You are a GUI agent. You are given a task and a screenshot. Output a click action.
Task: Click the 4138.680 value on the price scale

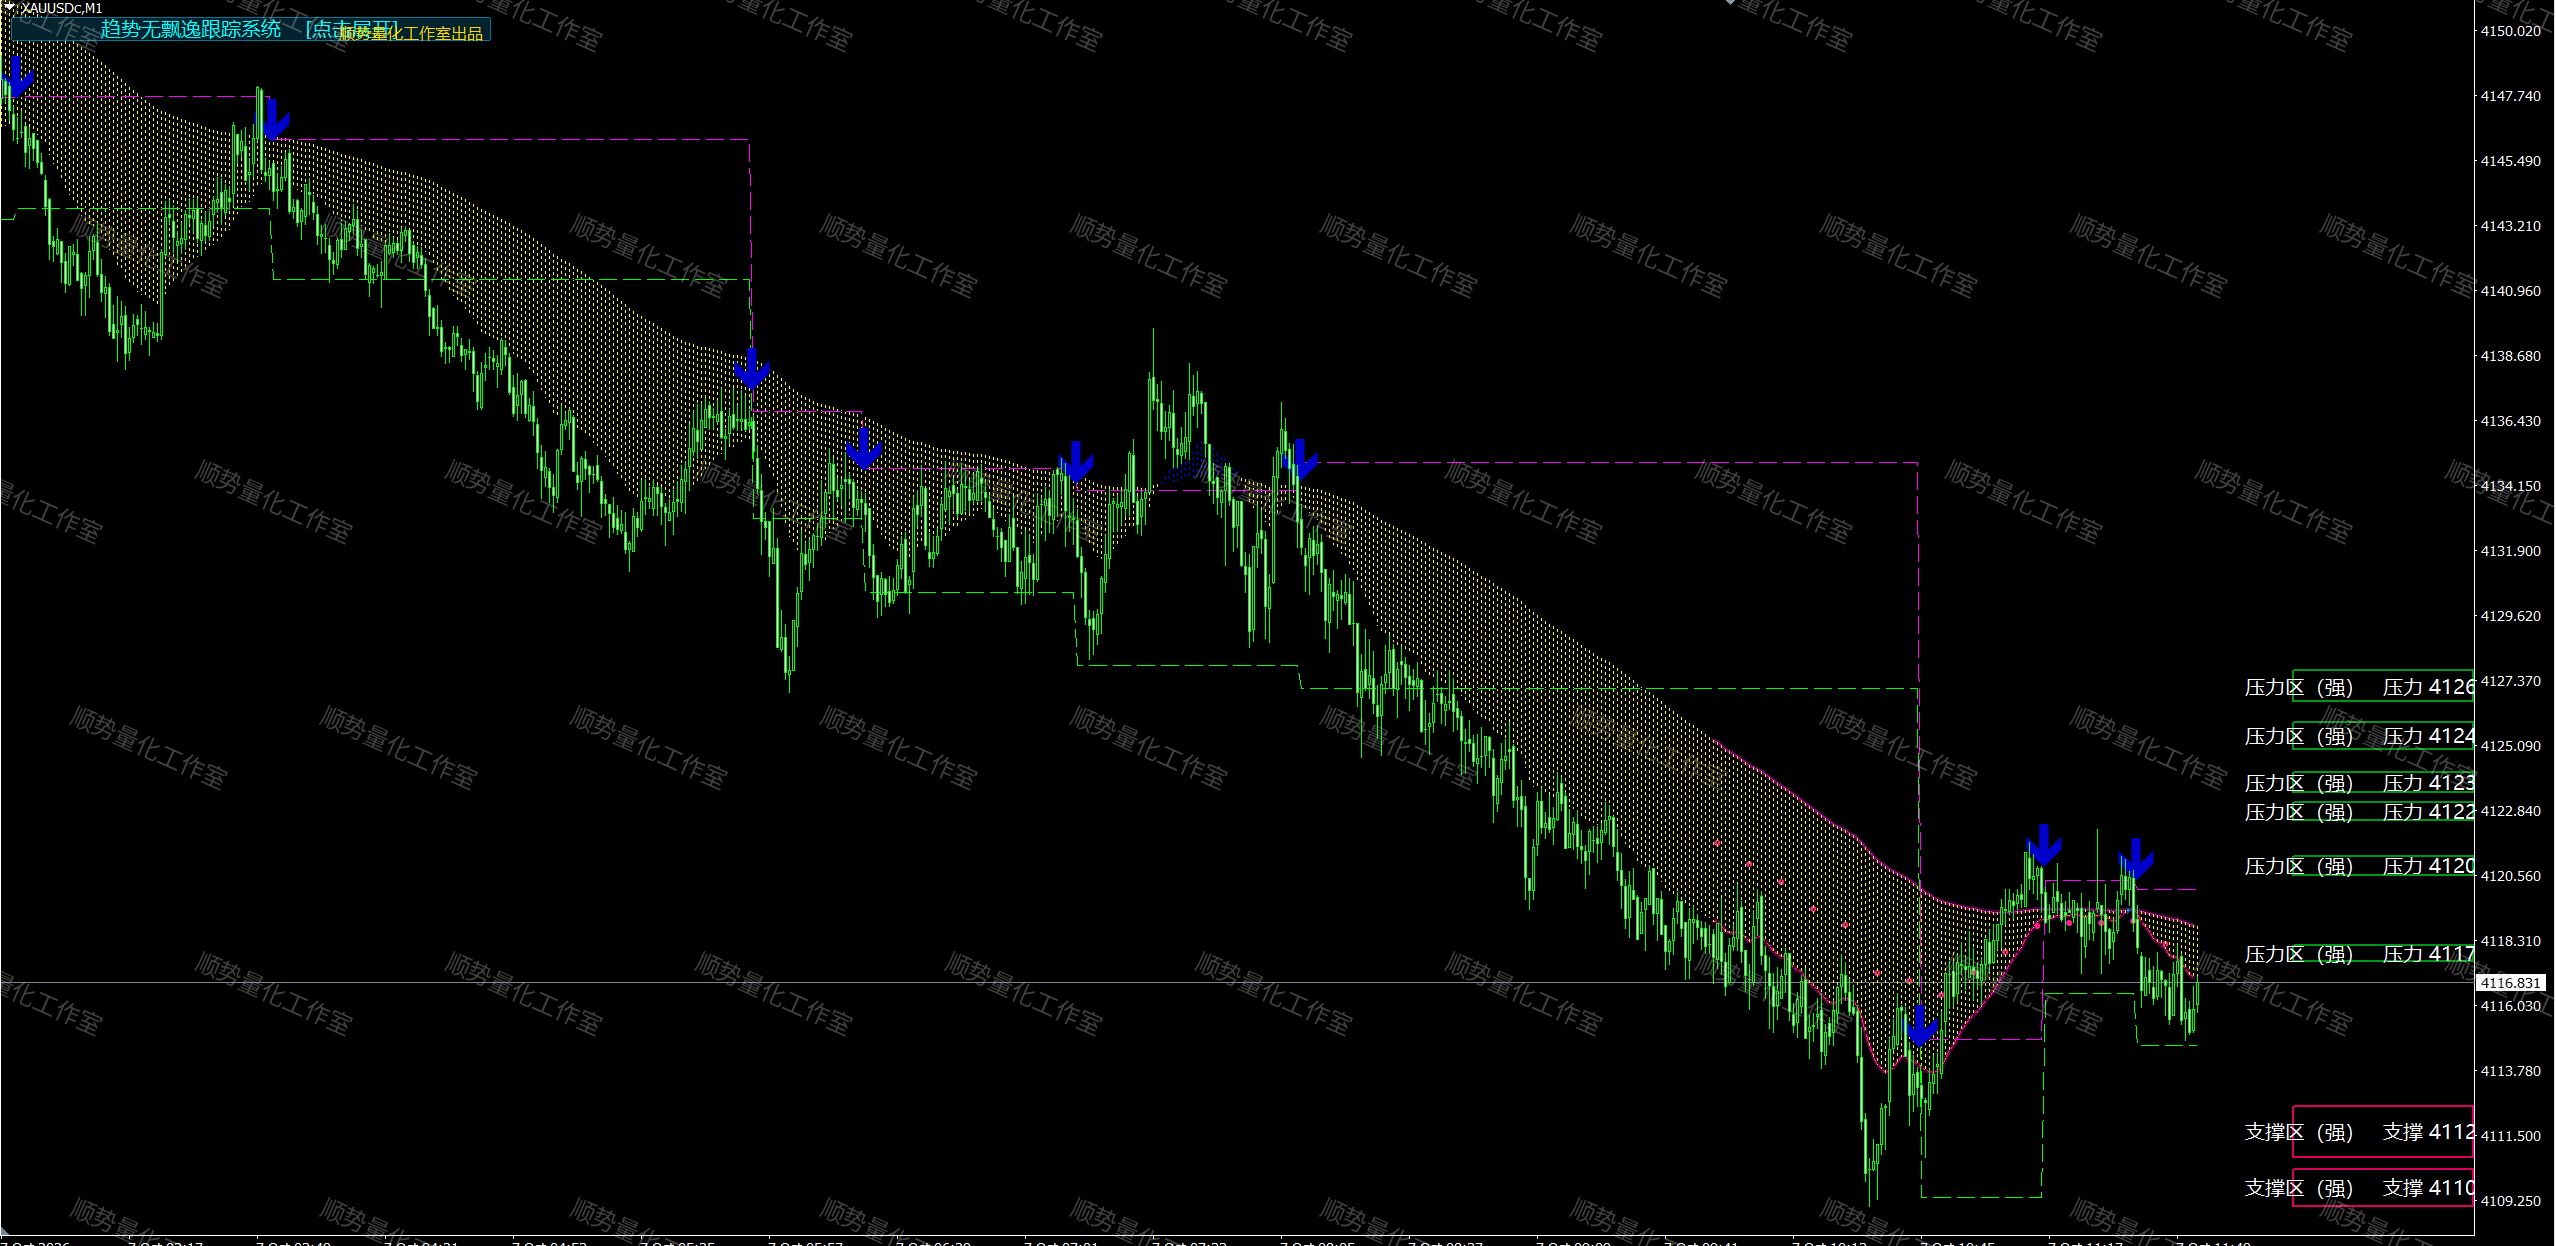(x=2510, y=356)
